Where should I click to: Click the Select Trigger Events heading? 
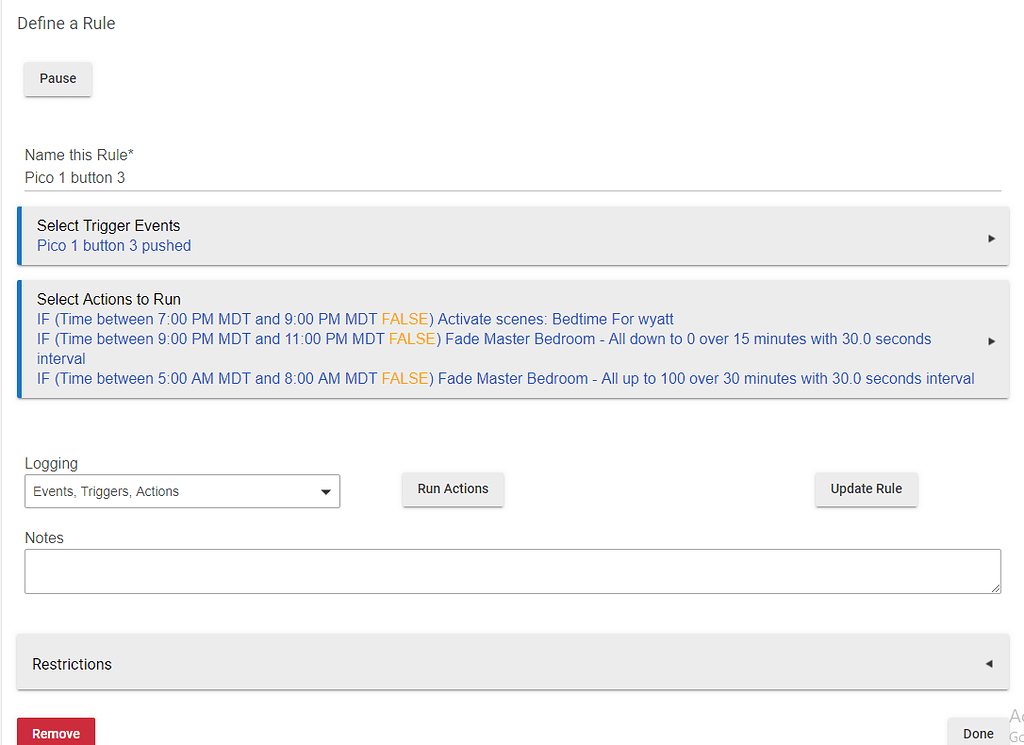pos(108,226)
